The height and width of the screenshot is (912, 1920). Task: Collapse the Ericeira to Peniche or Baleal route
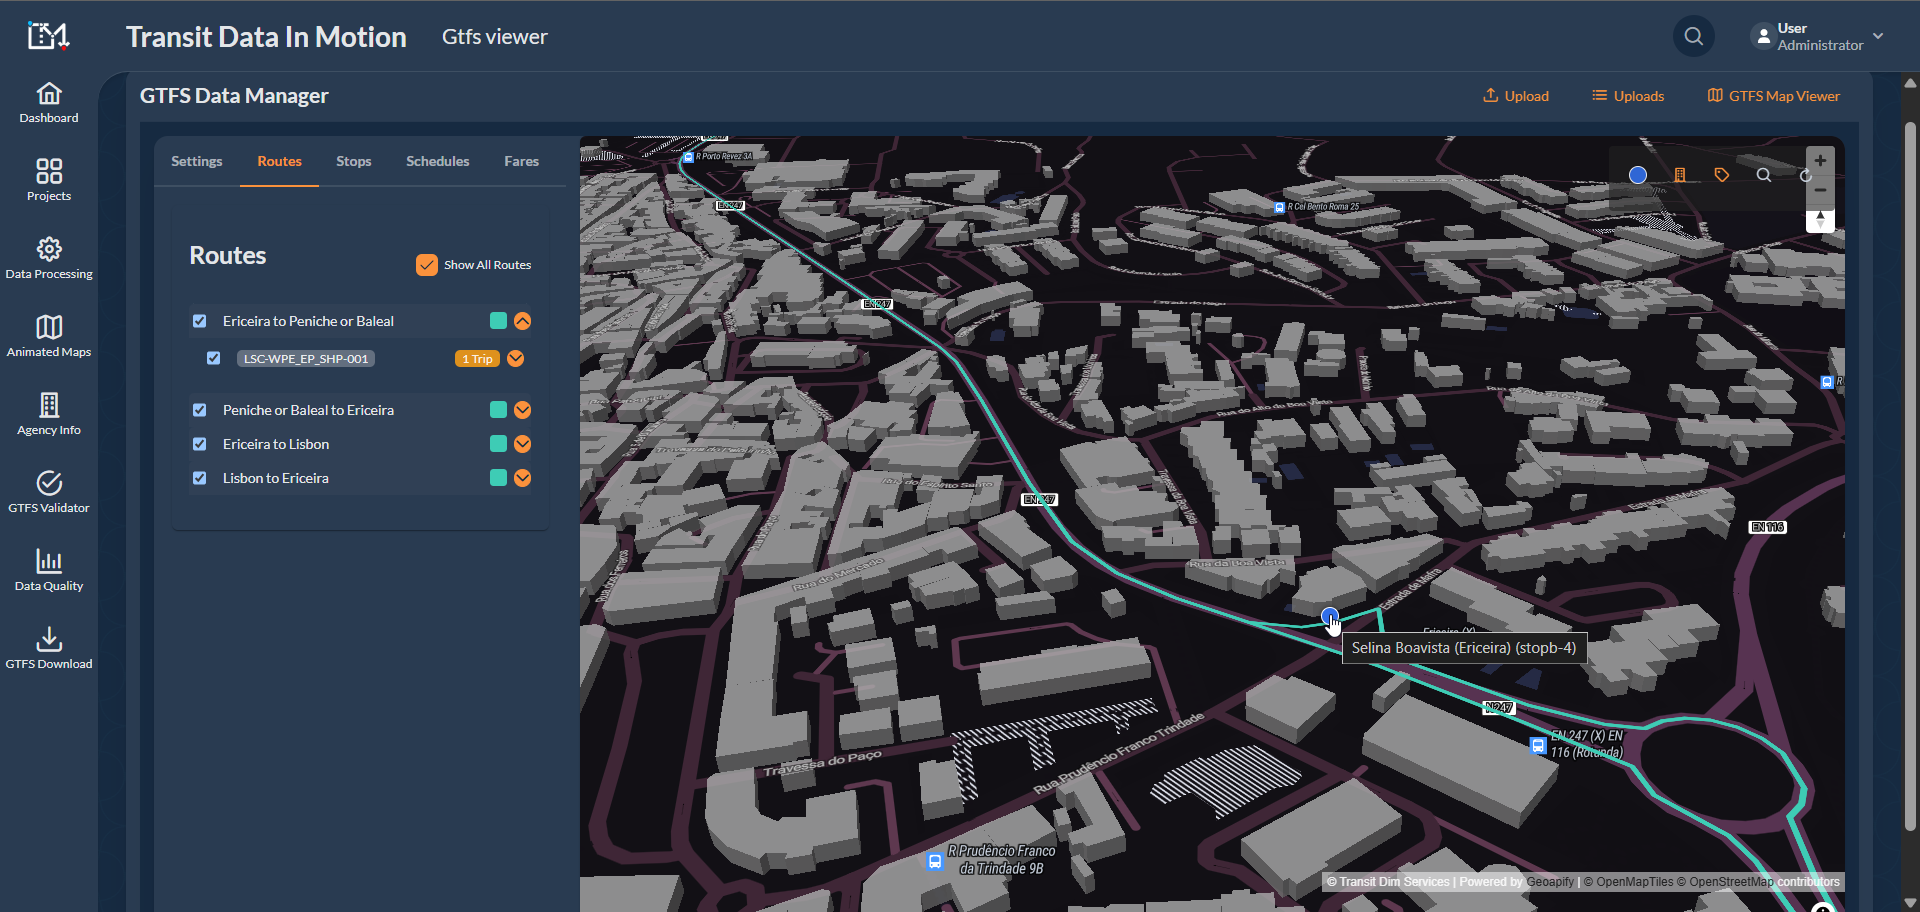click(522, 321)
